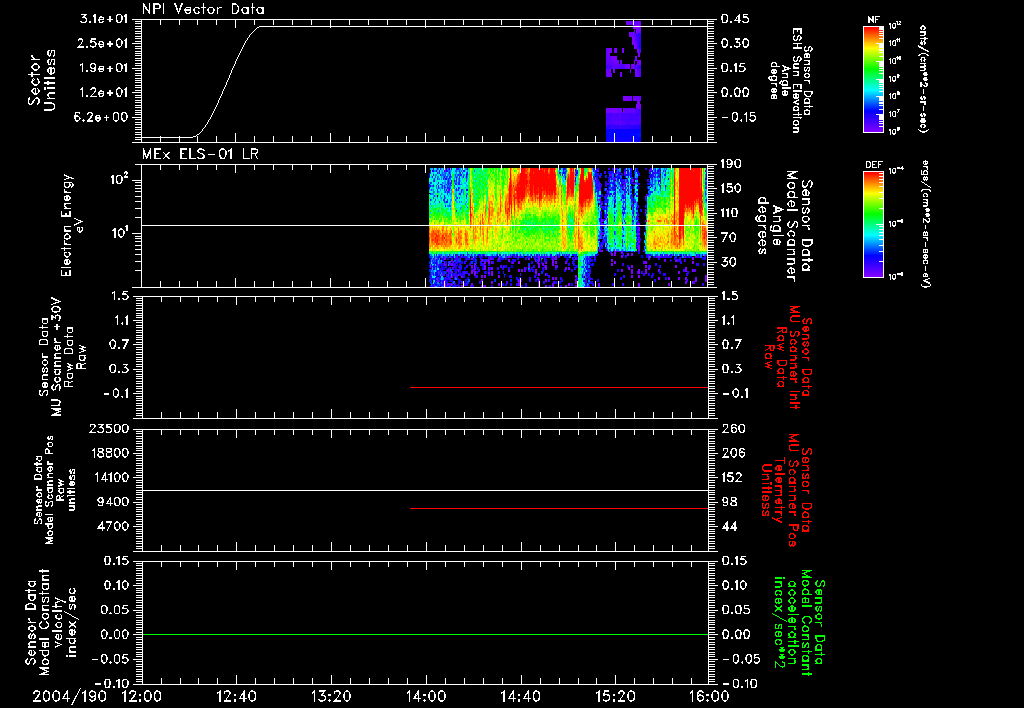Click the "NF" heading above the color bar
Screen dimensions: 1024x708
click(x=873, y=20)
